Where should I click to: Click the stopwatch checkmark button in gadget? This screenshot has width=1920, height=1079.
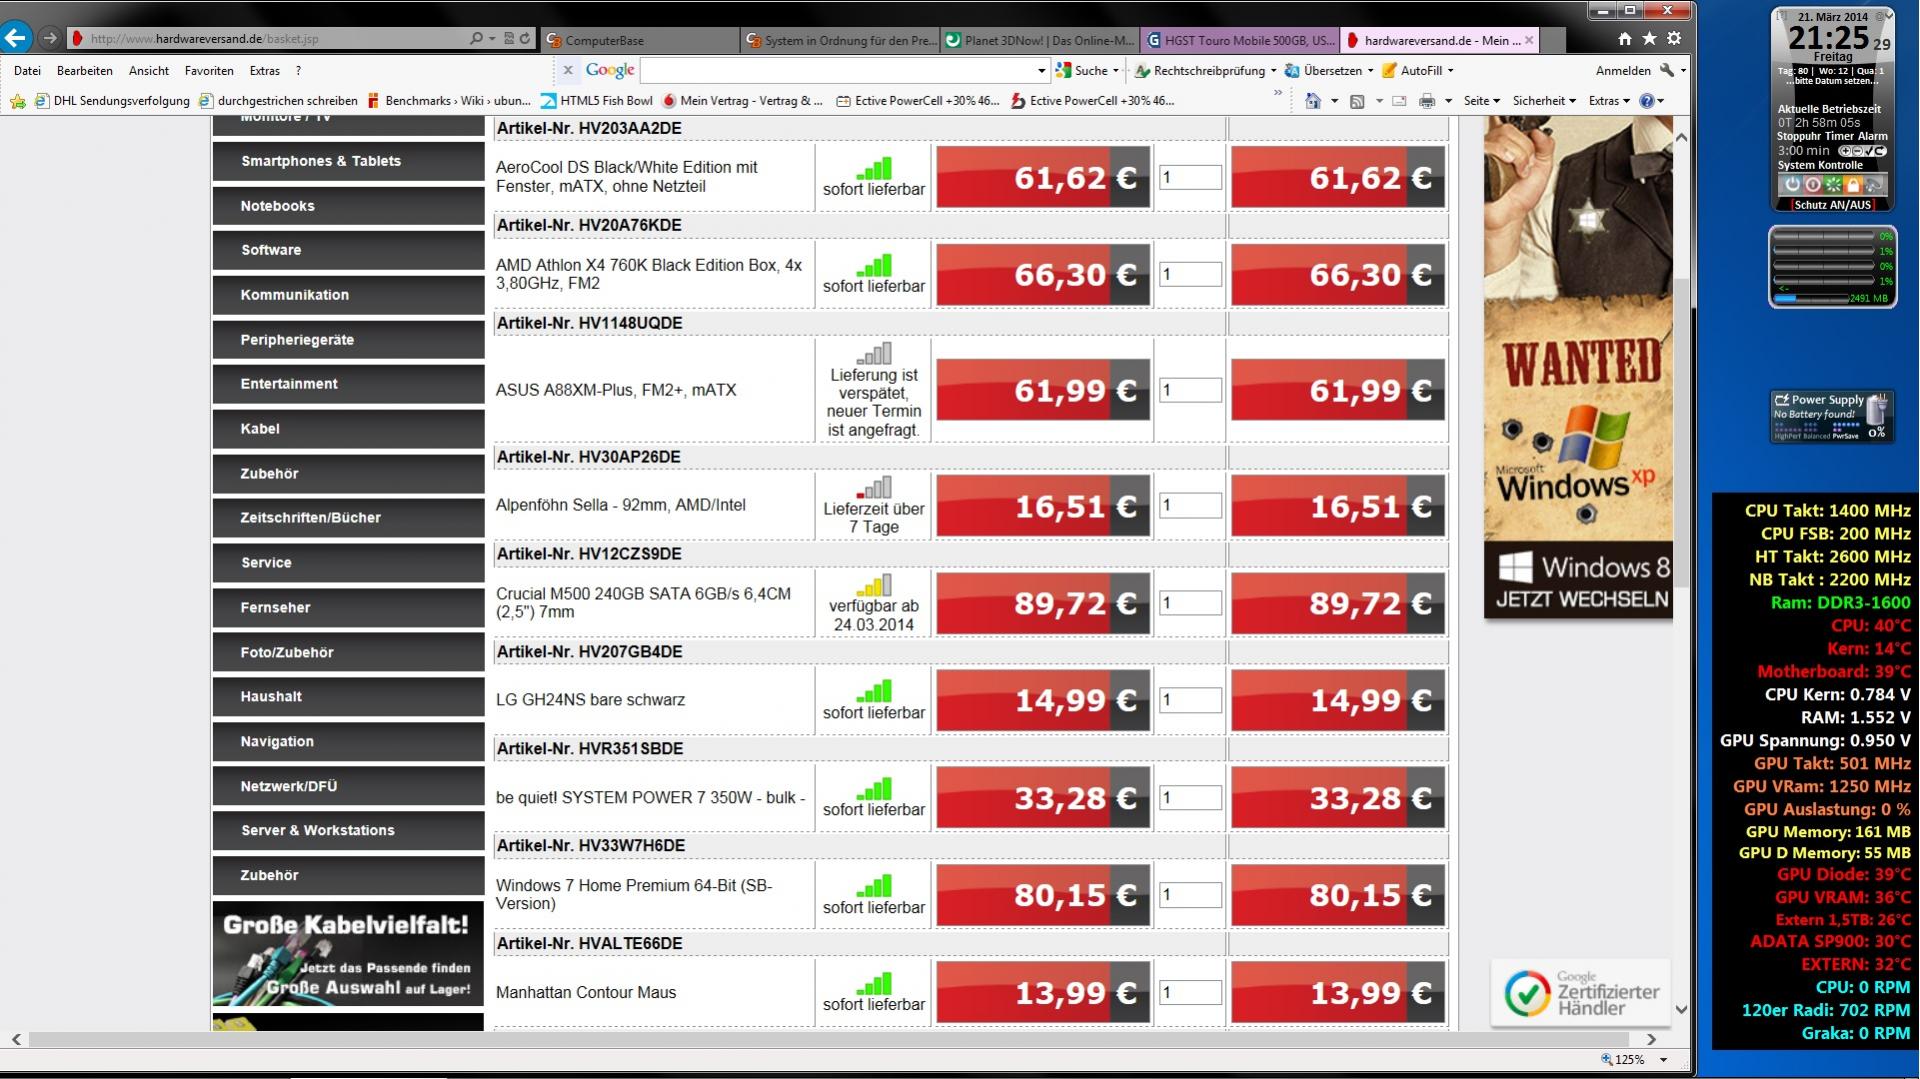tap(1871, 151)
